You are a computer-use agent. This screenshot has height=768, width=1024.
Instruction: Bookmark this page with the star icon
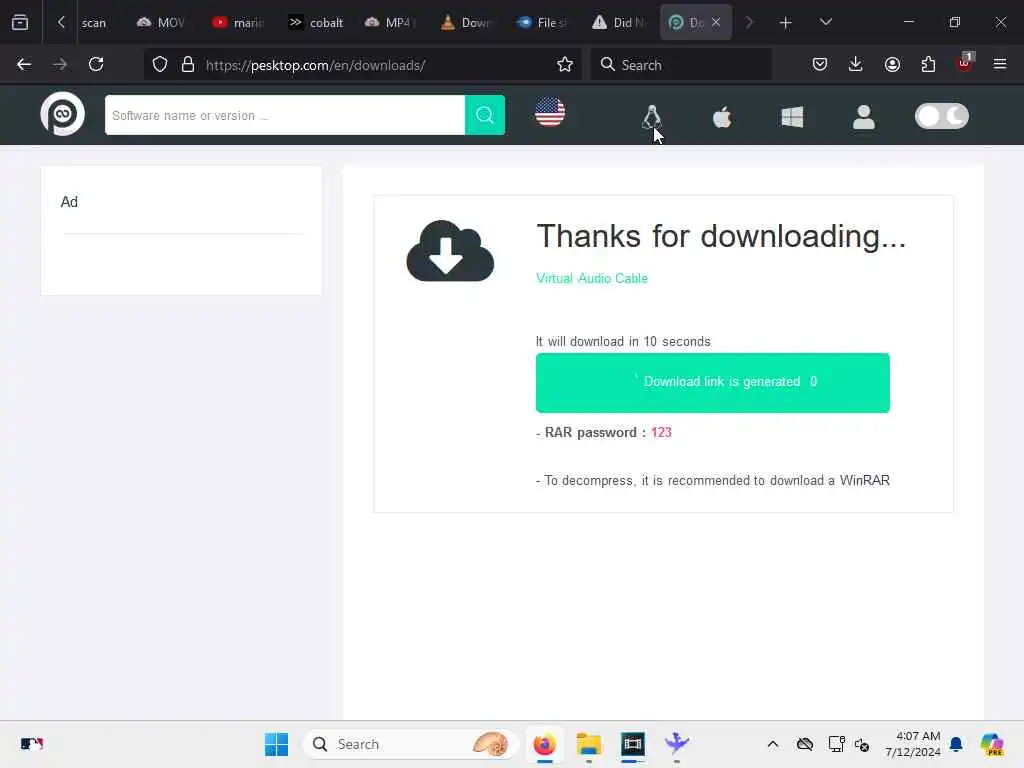[565, 65]
